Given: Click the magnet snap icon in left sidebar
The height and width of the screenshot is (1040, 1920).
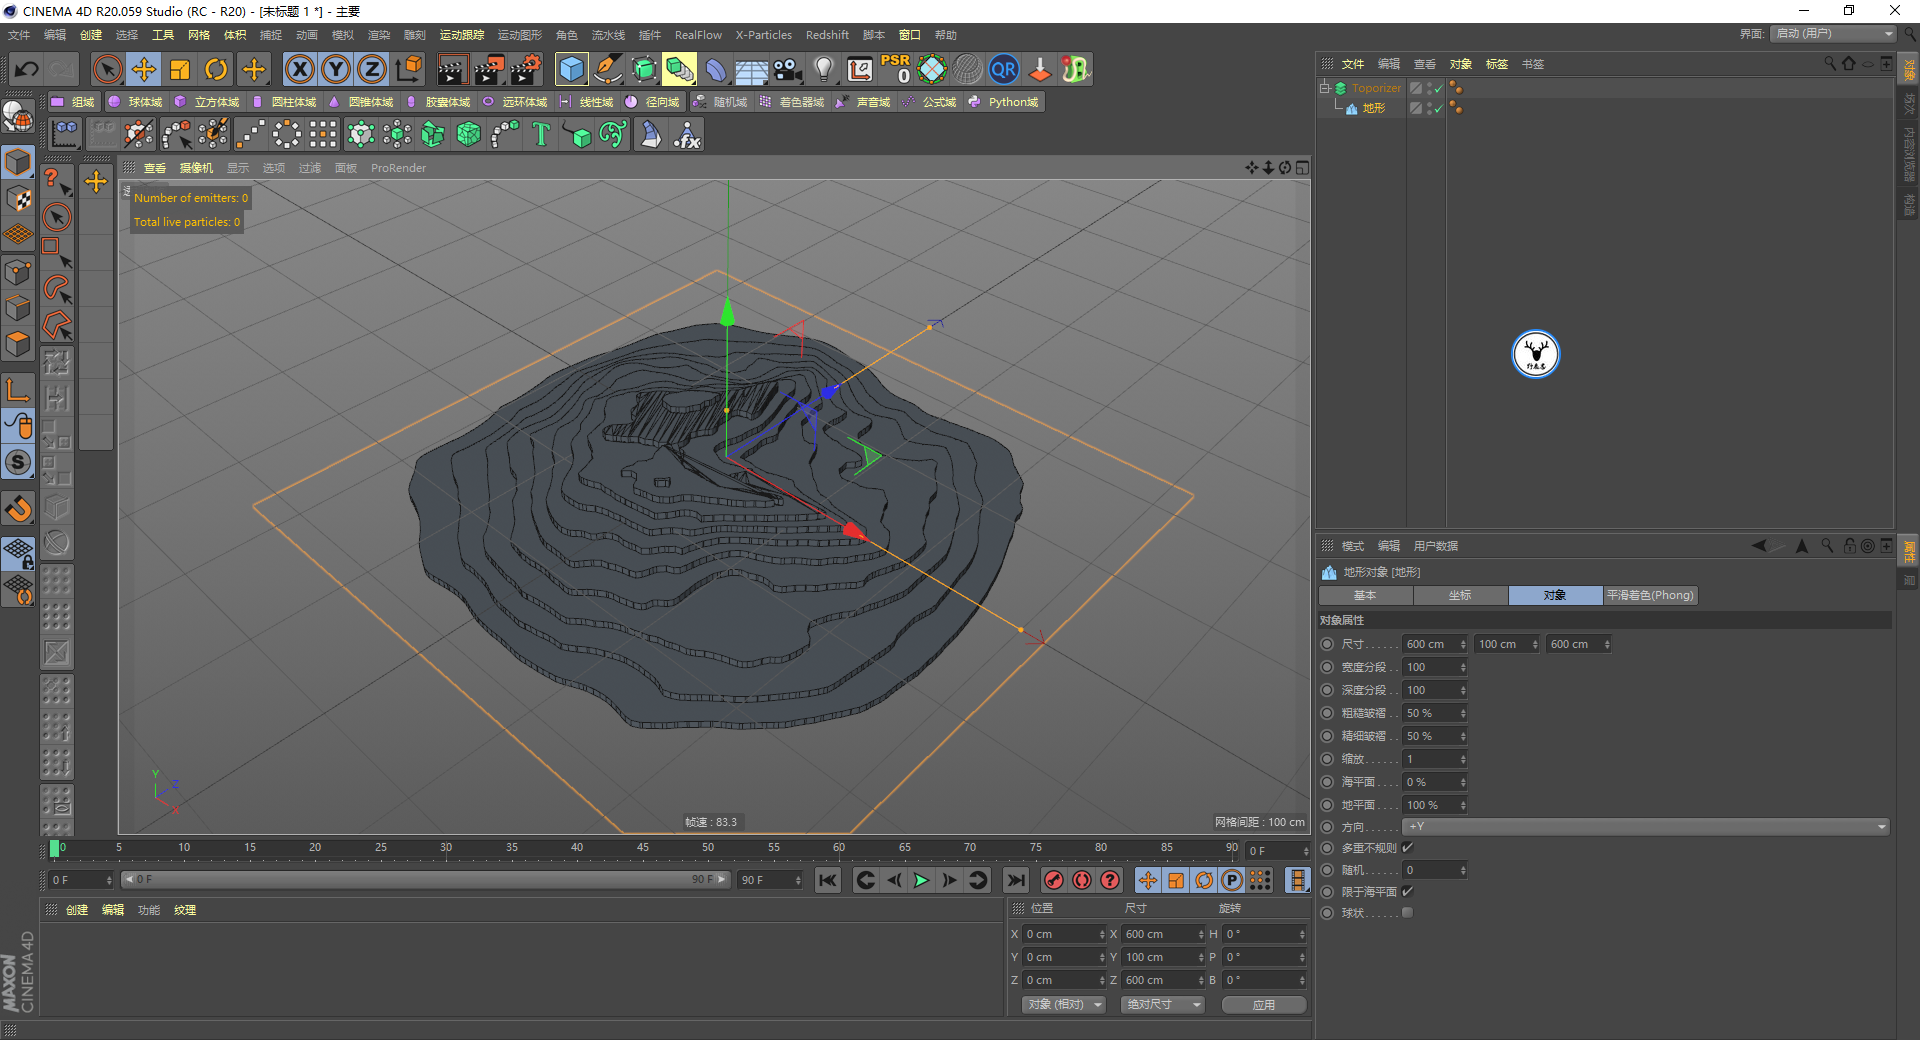Looking at the screenshot, I should (x=18, y=509).
